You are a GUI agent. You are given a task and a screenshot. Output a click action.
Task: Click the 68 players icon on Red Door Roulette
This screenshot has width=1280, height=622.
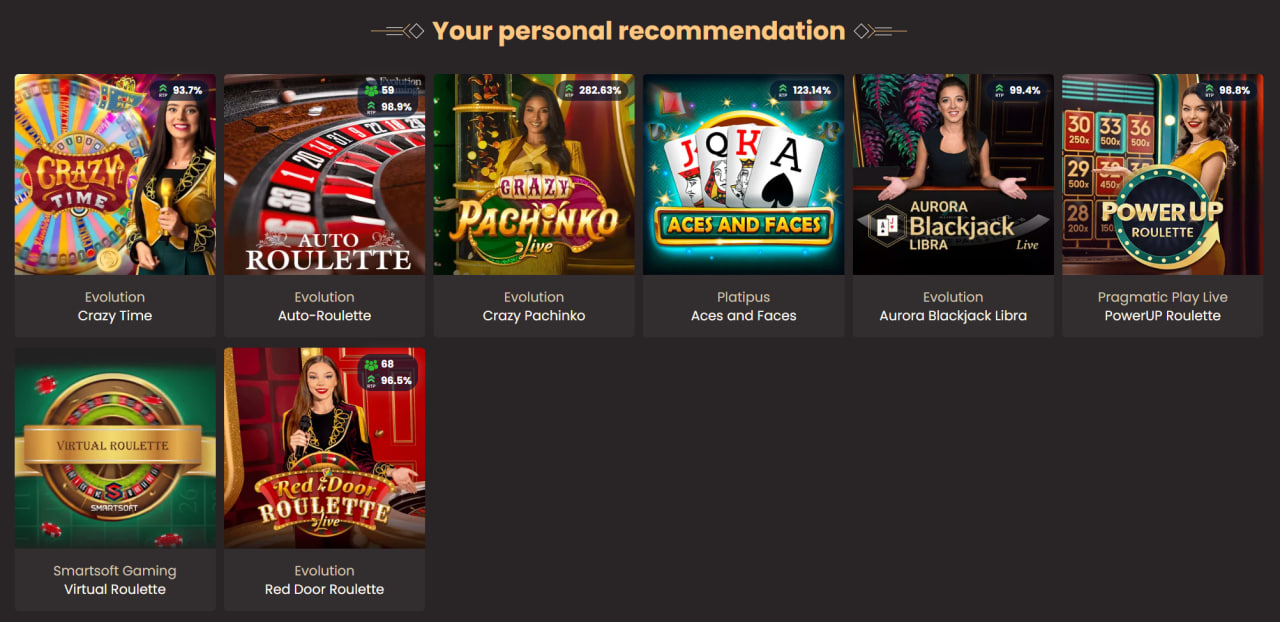point(373,364)
